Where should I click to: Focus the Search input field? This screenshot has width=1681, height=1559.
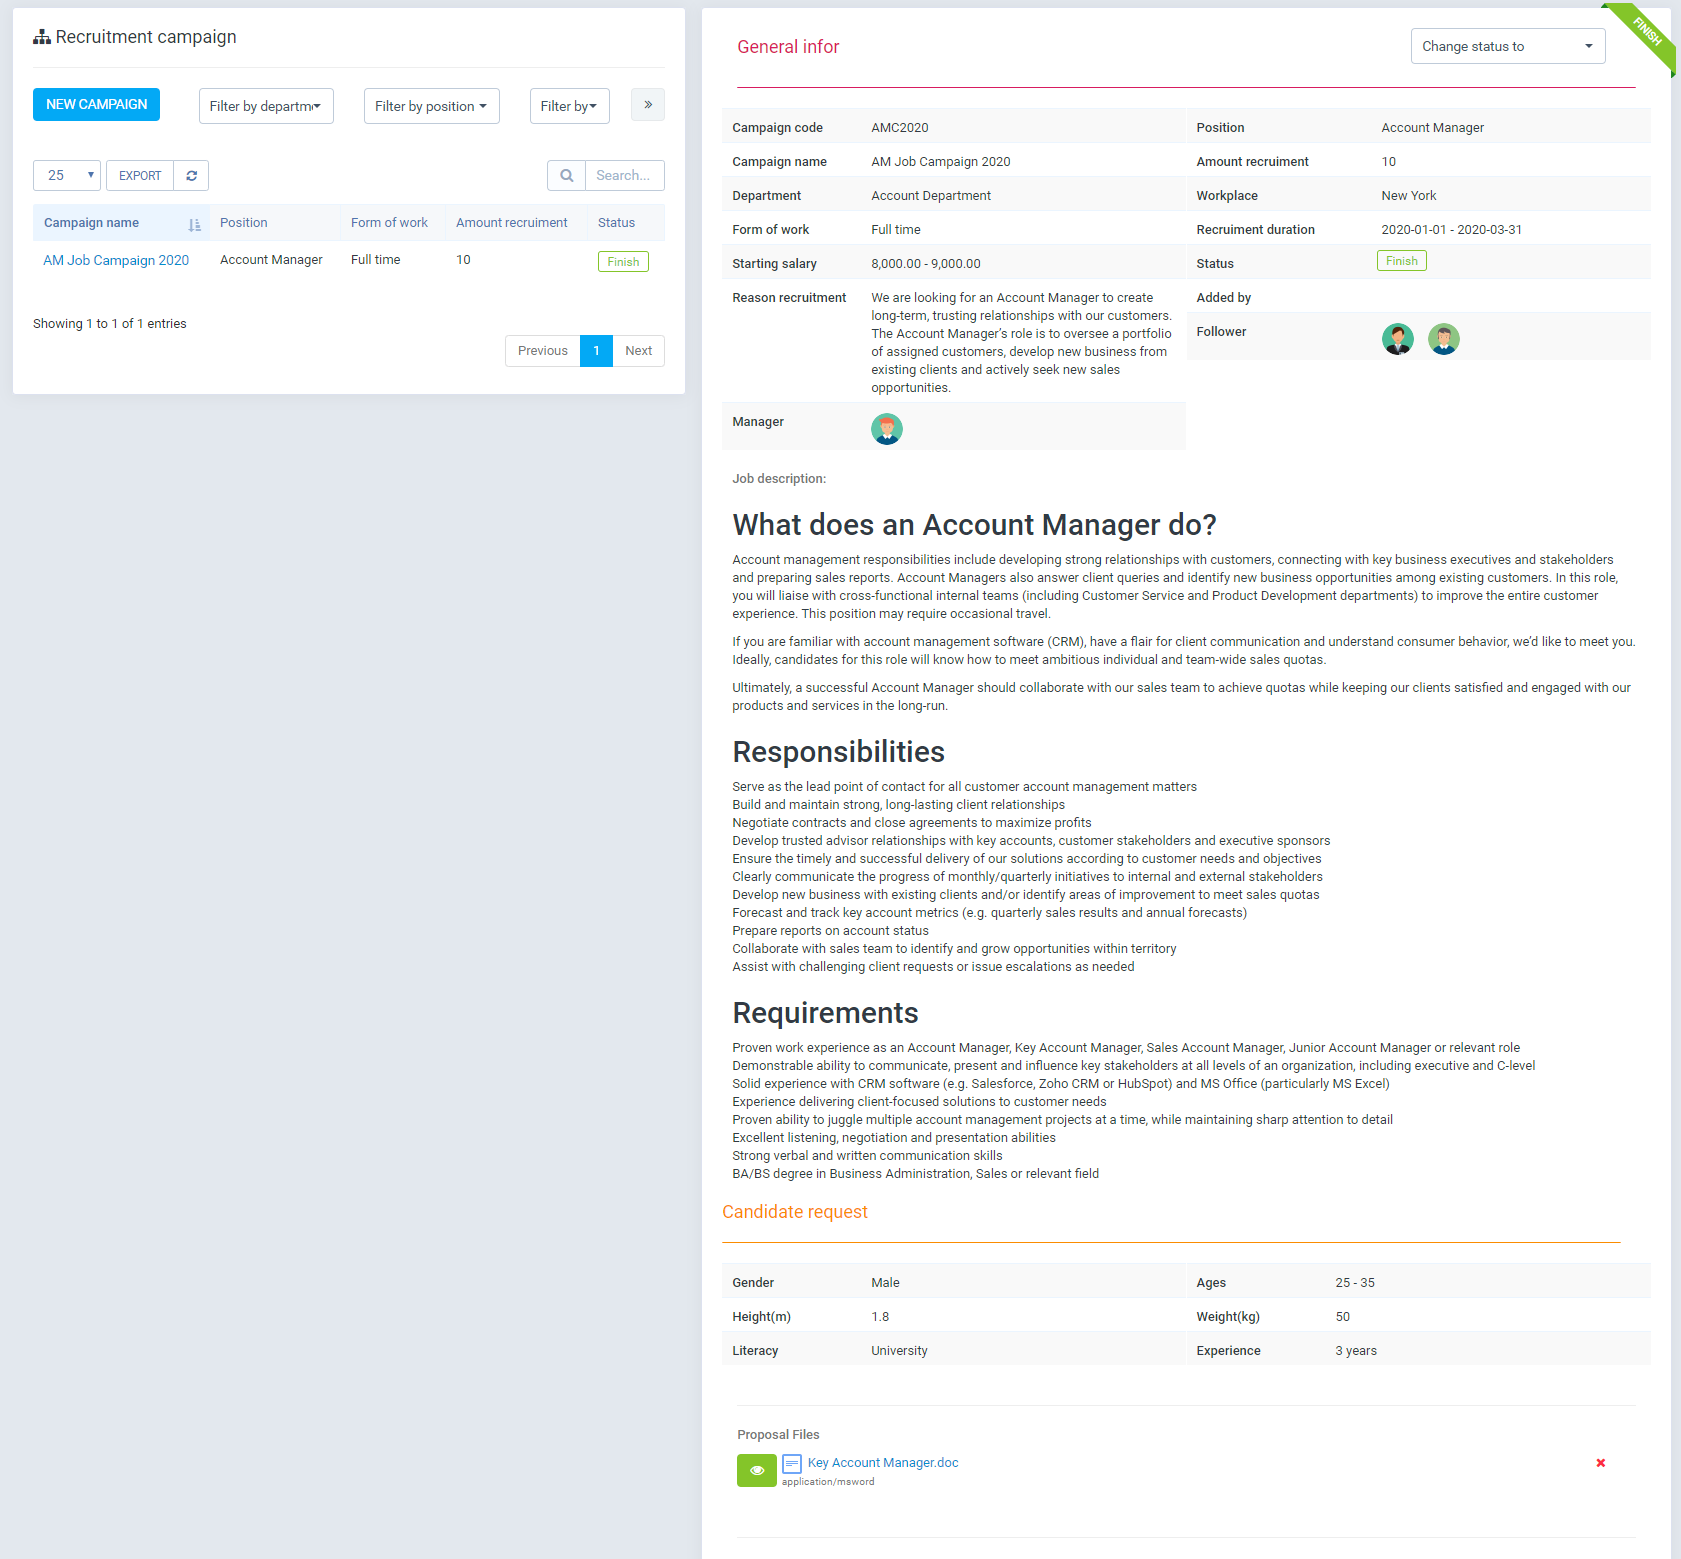click(624, 176)
